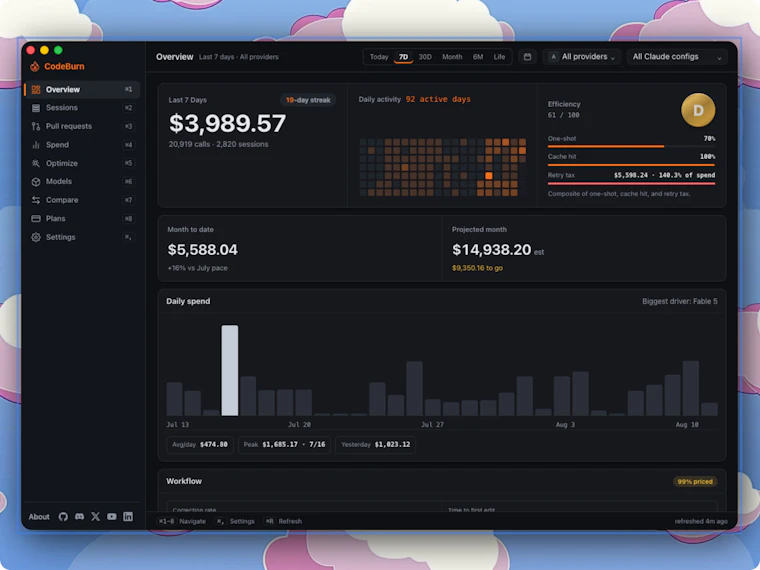
Task: Select the Month time range
Action: [x=452, y=57]
